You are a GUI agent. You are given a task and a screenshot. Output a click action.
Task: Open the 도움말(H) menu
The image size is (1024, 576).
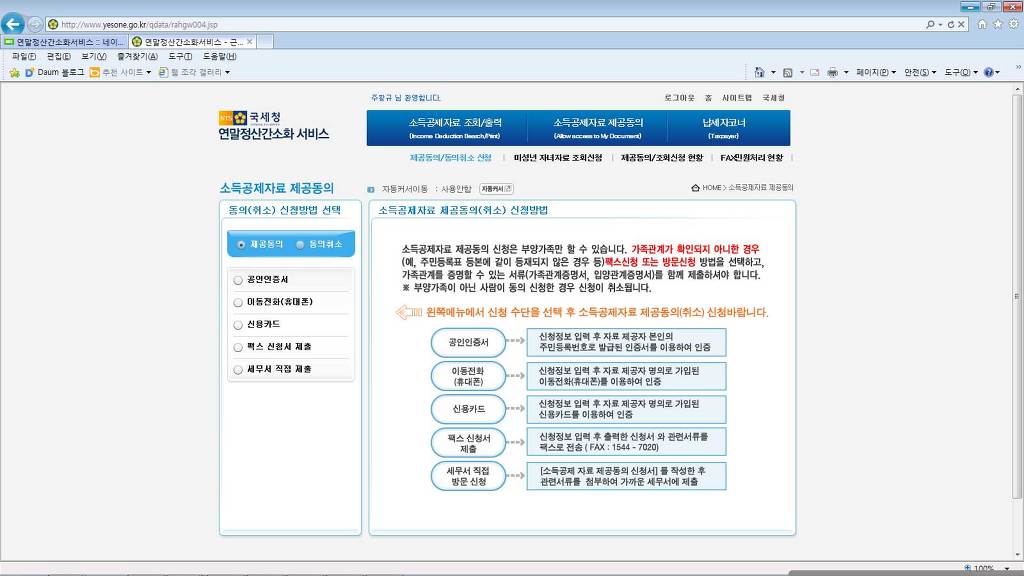point(219,57)
